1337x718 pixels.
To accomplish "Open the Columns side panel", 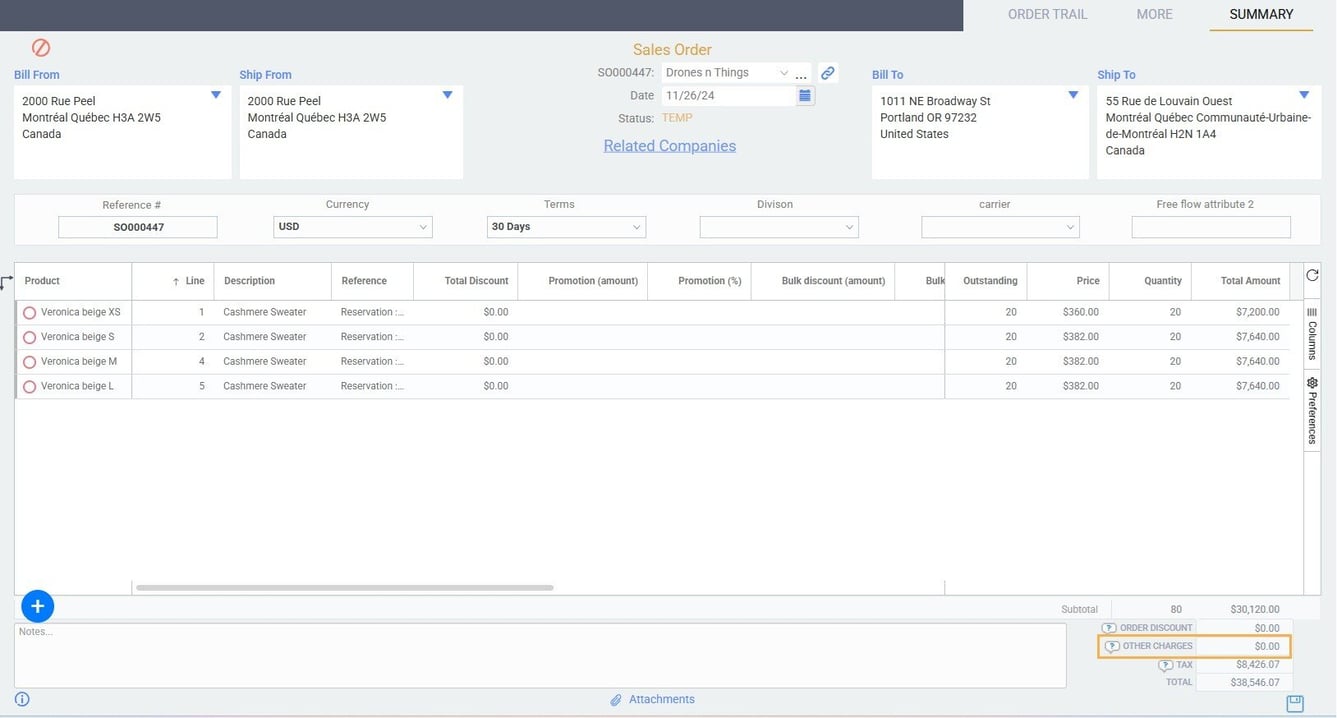I will (x=1312, y=334).
